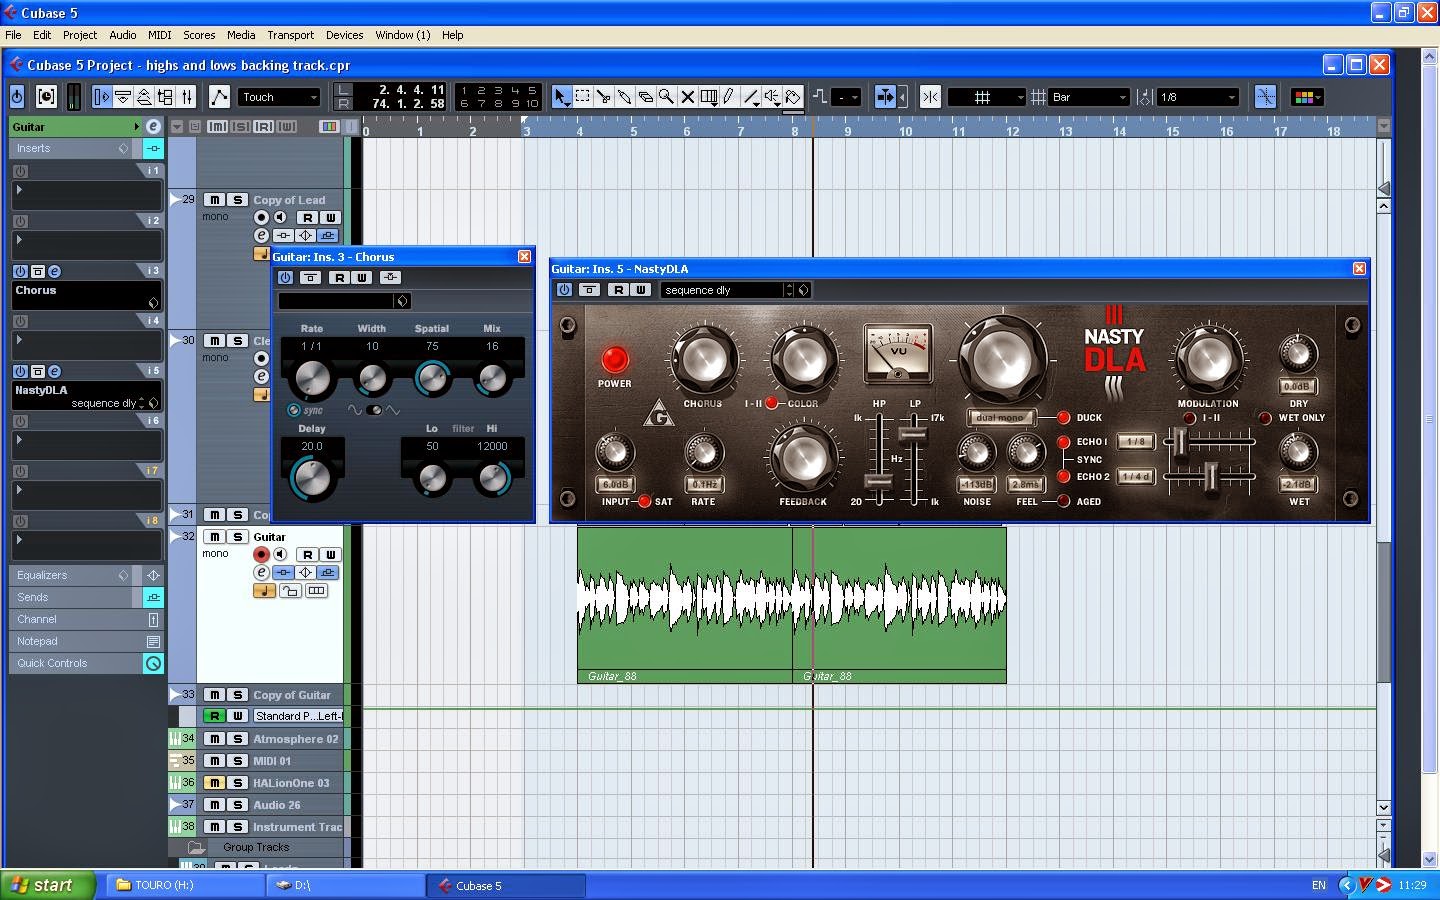Open Guitar channel edit settings in Inspector
The width and height of the screenshot is (1440, 900).
click(x=153, y=127)
